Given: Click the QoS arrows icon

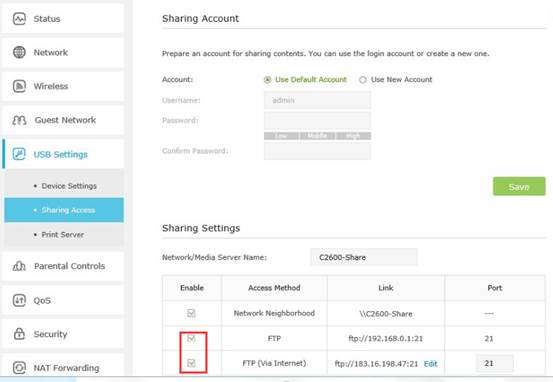Looking at the screenshot, I should (x=19, y=300).
